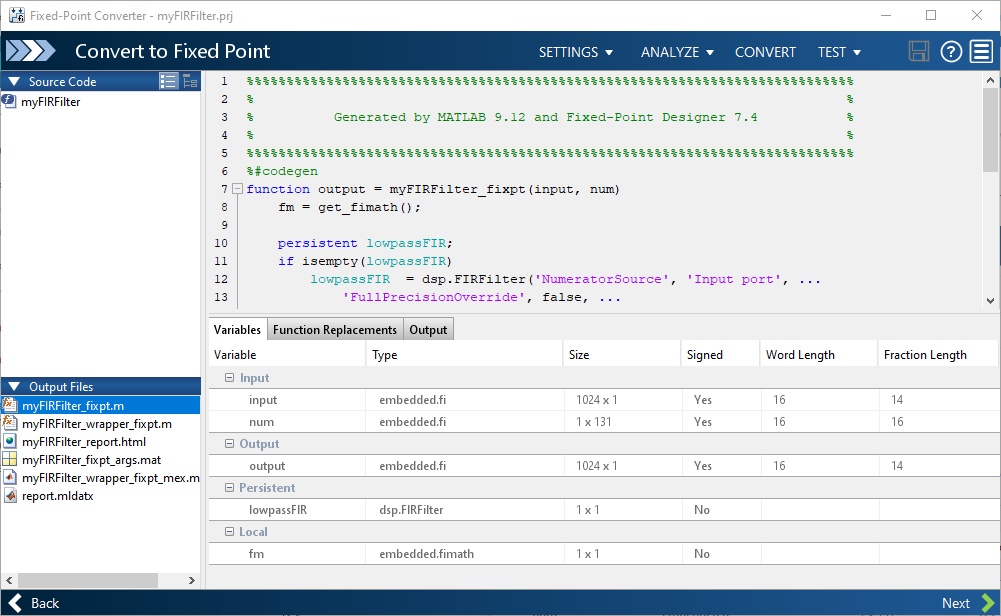Click the CONVERT button
The width and height of the screenshot is (1001, 616).
(765, 52)
